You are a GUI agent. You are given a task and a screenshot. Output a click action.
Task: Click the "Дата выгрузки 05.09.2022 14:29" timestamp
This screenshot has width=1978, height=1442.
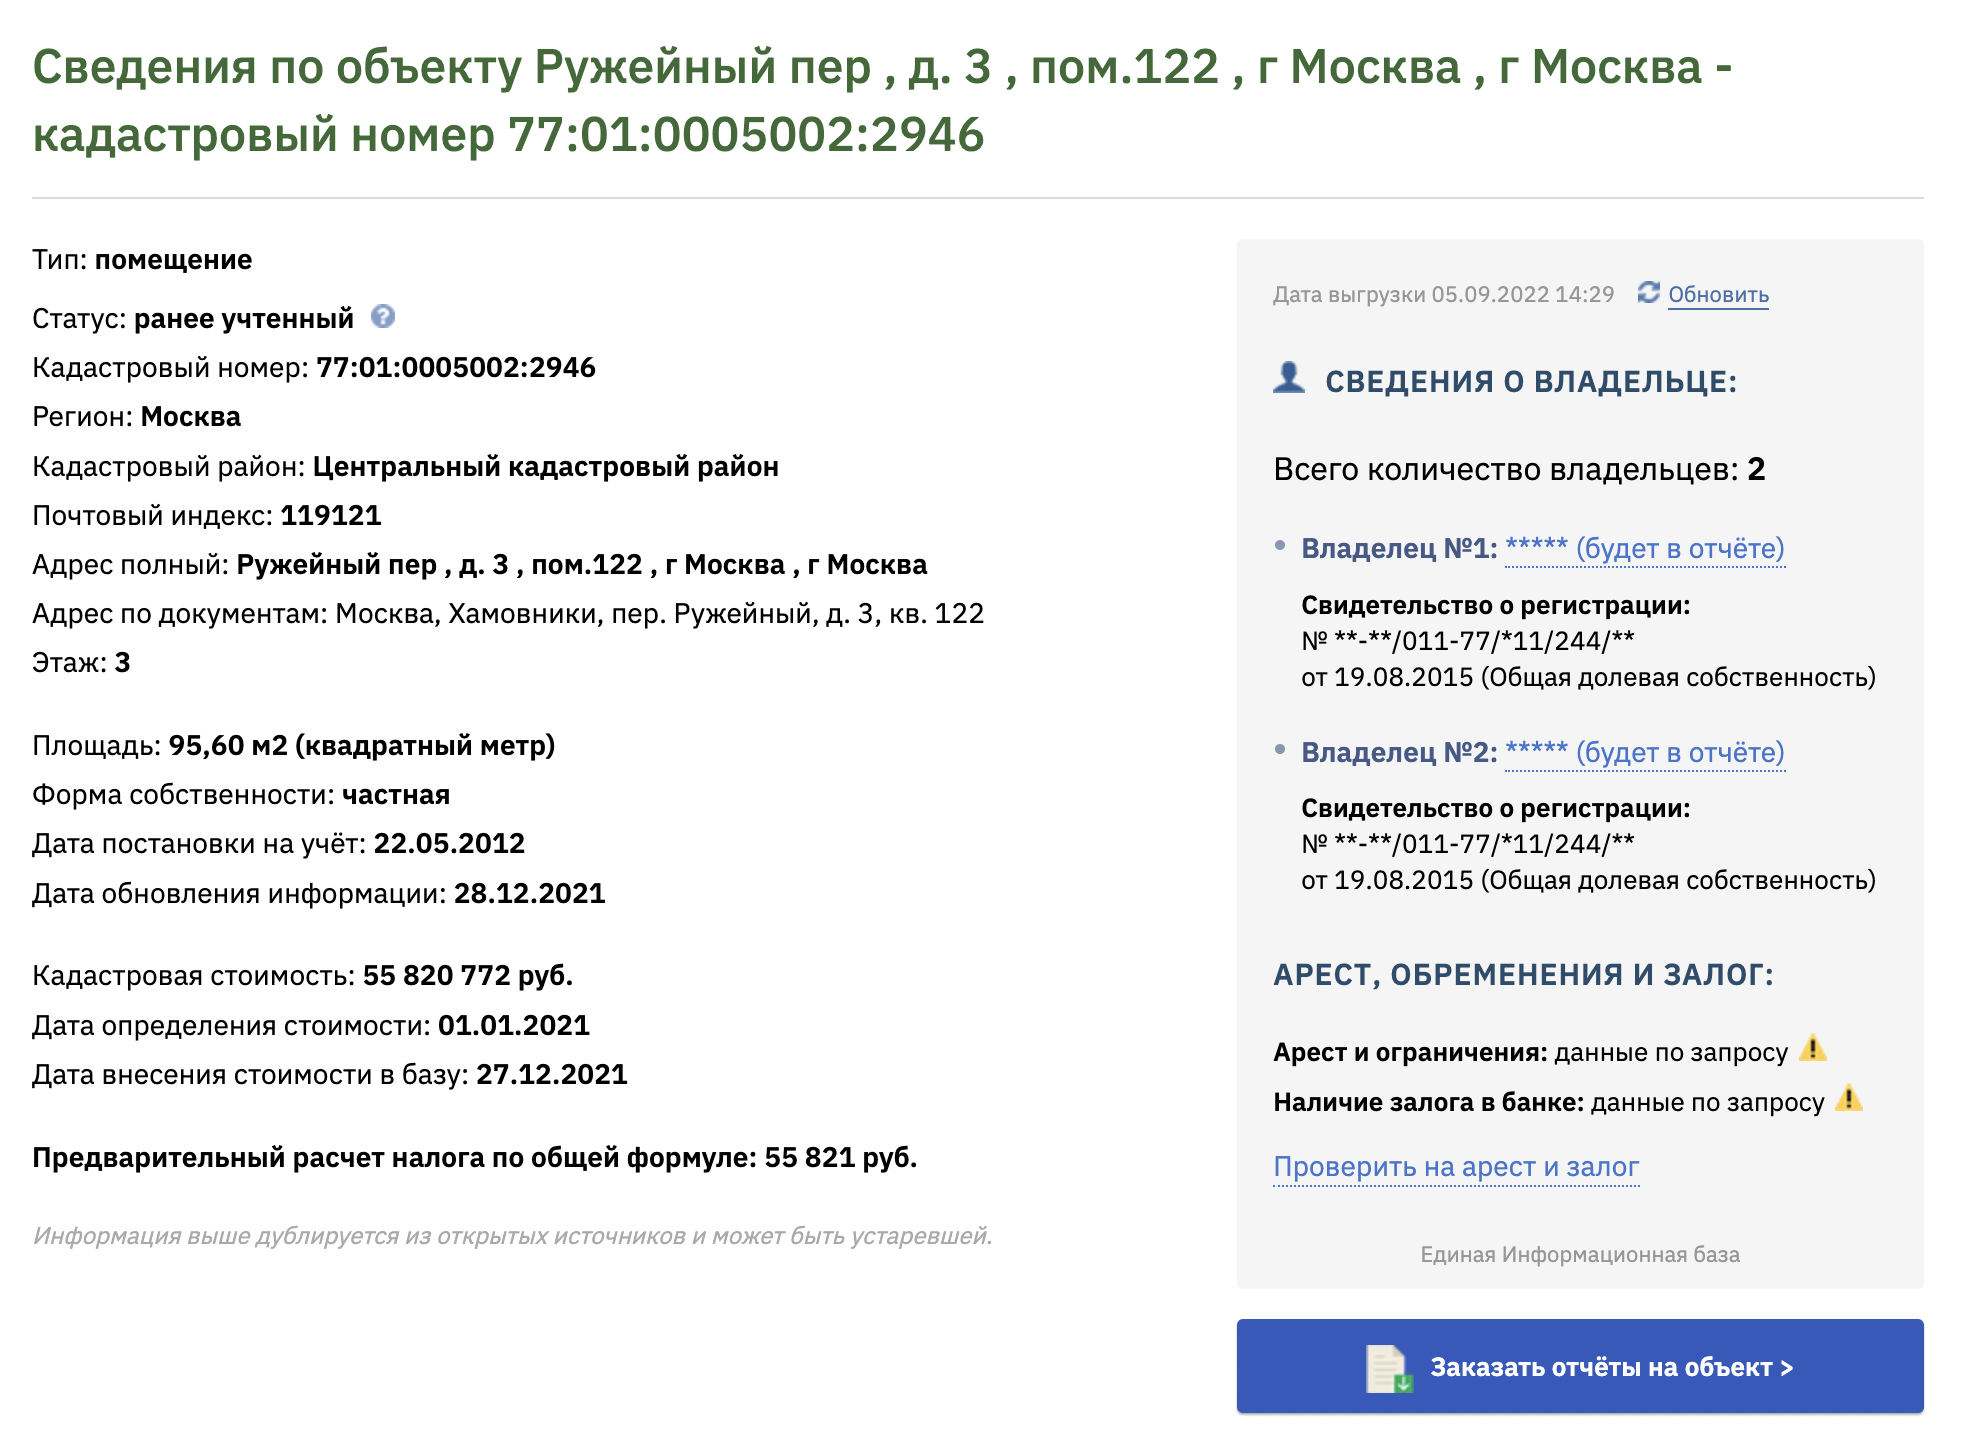pos(1442,295)
